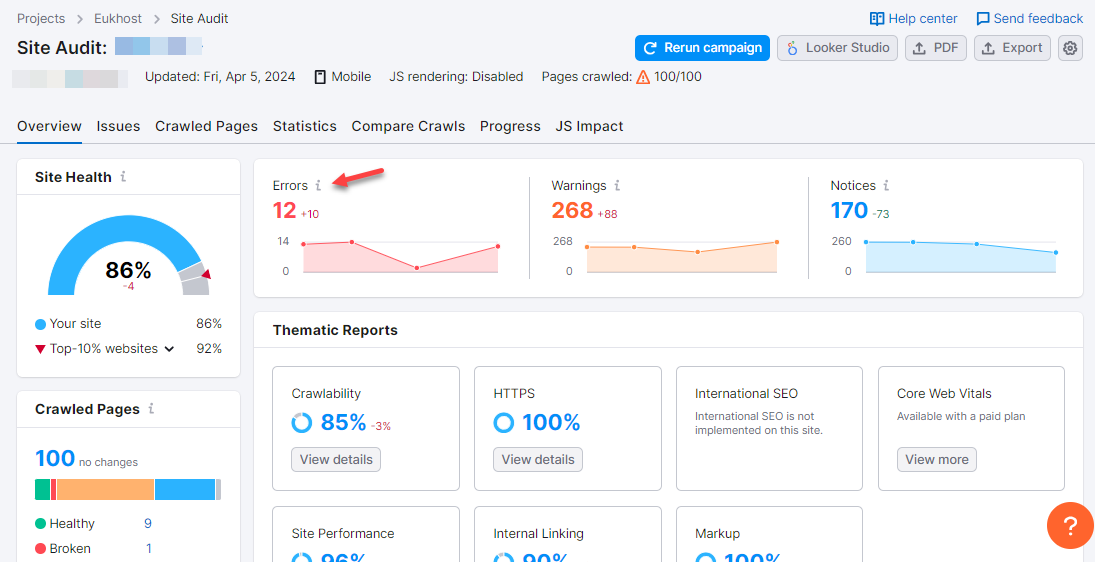The width and height of the screenshot is (1095, 562).
Task: Open the Help center link
Action: tap(913, 19)
